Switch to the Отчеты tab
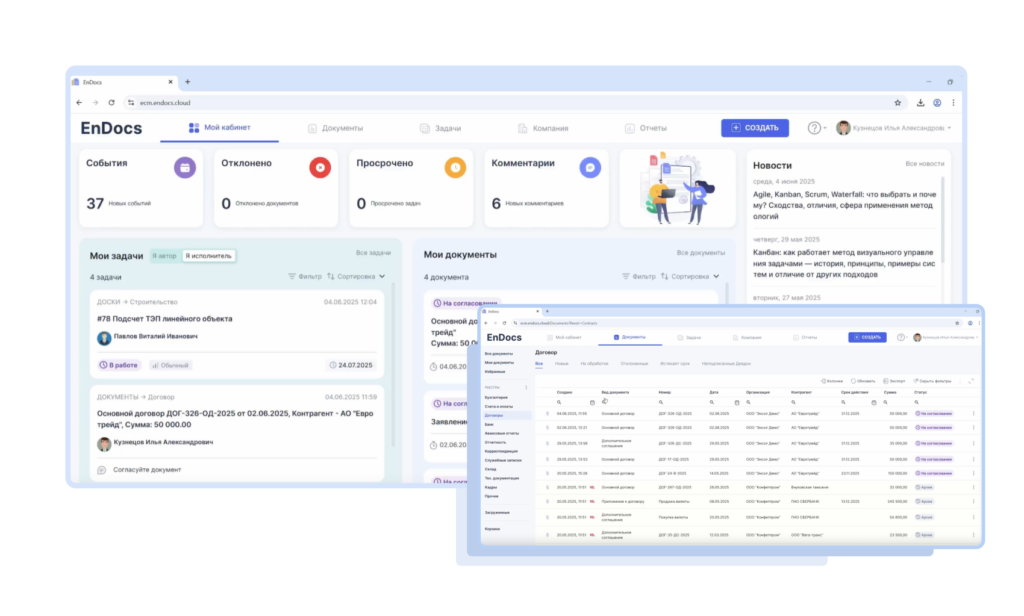 point(646,128)
